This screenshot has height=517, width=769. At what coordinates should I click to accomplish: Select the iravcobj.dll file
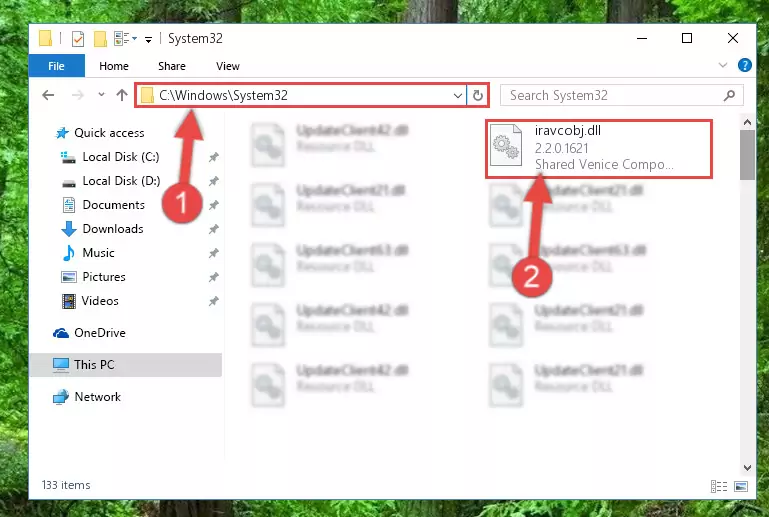[599, 149]
